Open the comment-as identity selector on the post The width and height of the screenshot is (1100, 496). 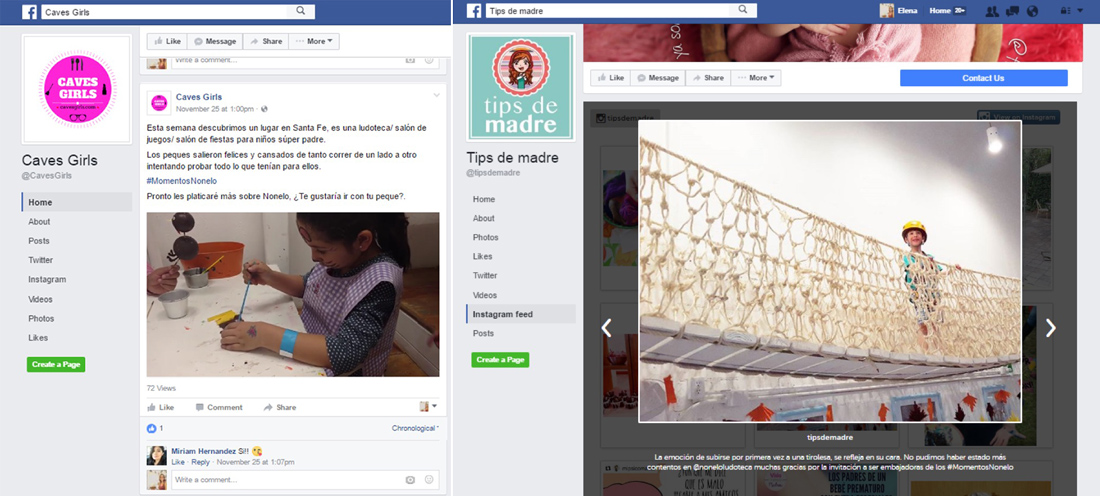pos(429,406)
